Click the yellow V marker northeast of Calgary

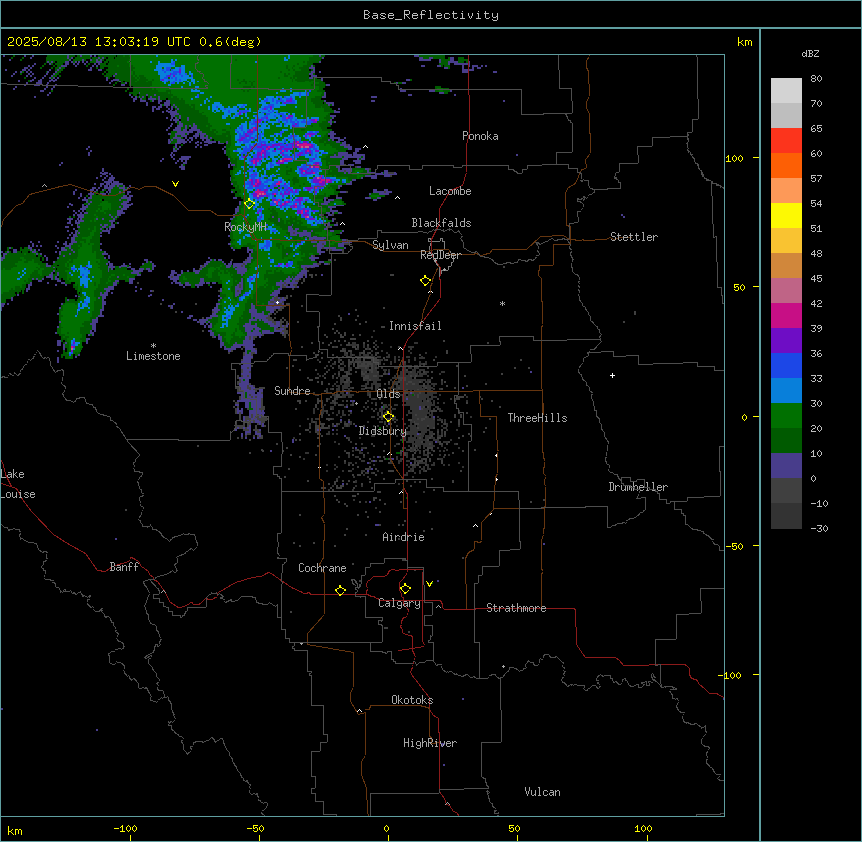pos(429,584)
